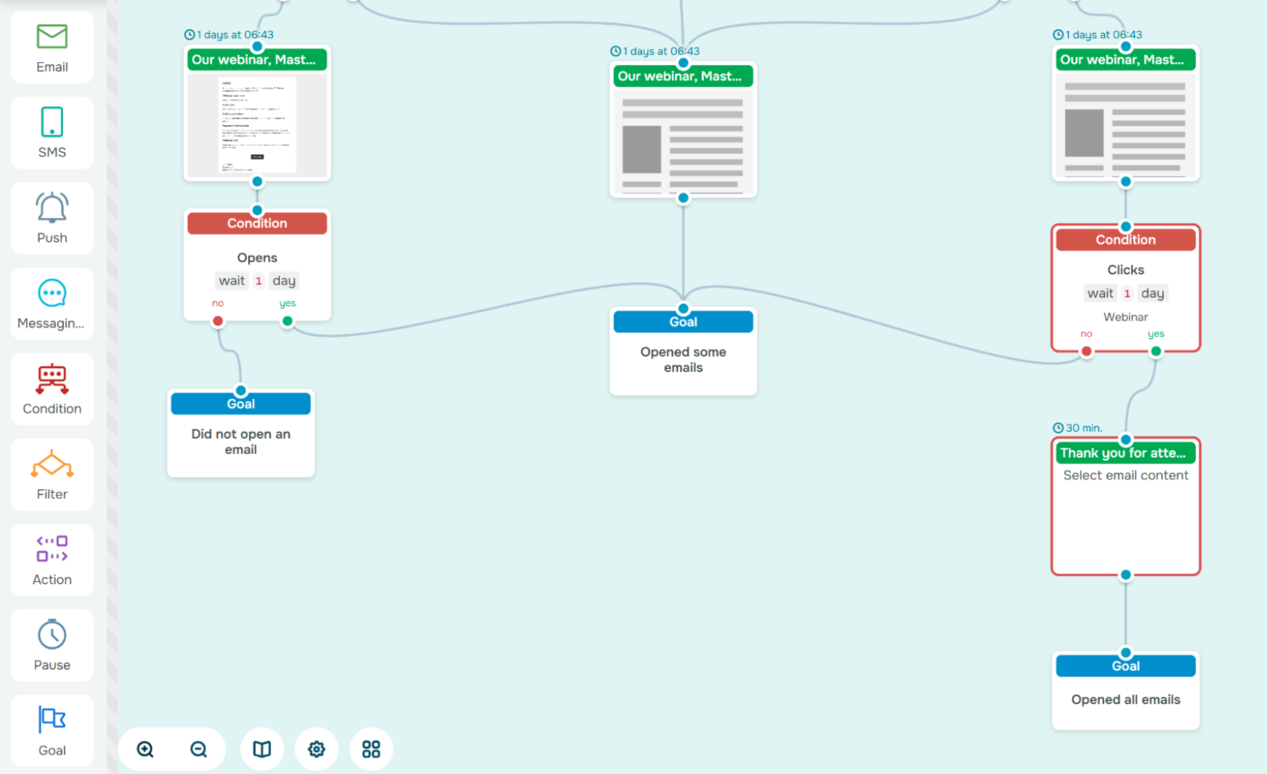
Task: Change the wait value in the Opens condition
Action: point(257,281)
